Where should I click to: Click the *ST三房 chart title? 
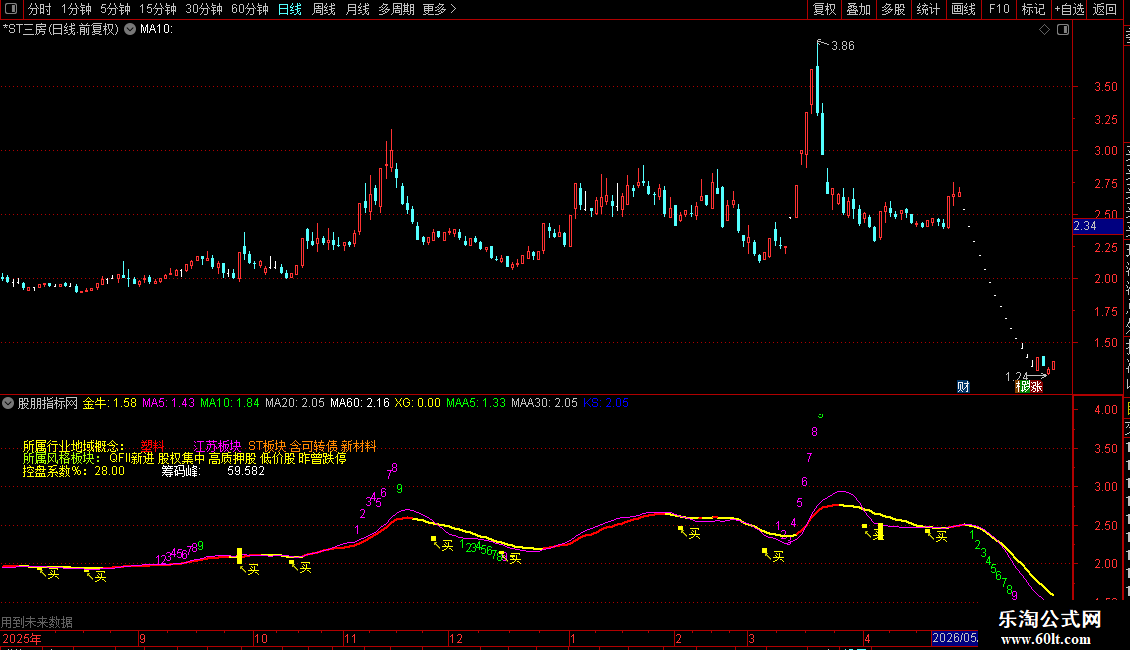coord(61,29)
